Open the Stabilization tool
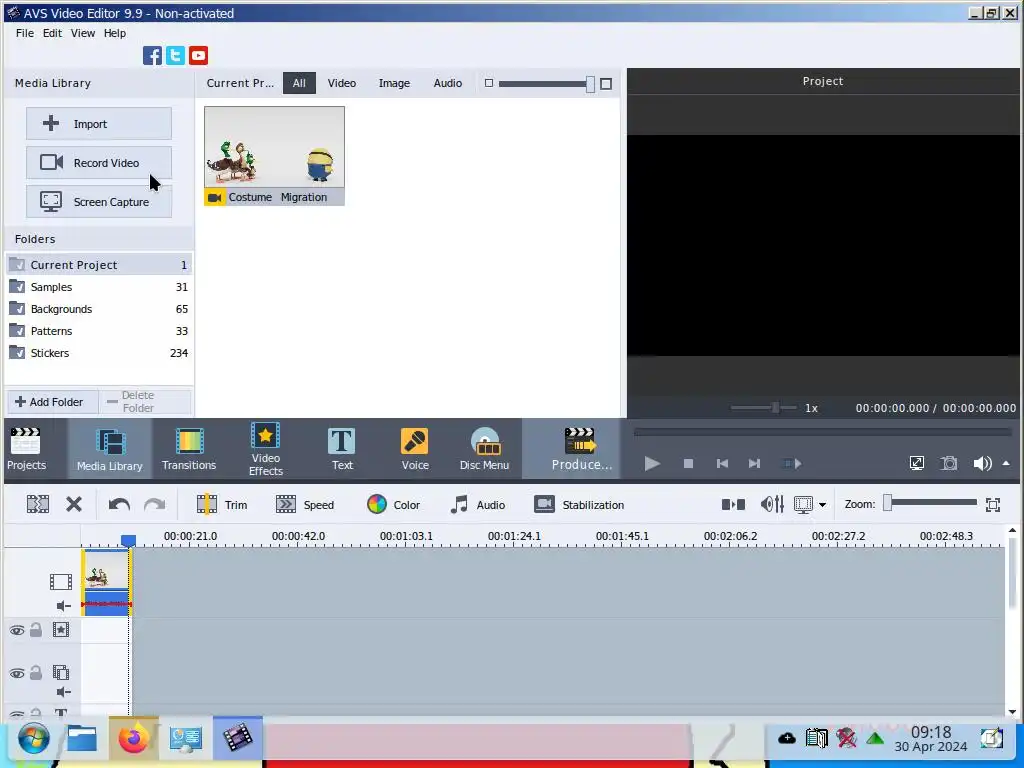Screen dimensions: 1024x768 point(579,504)
